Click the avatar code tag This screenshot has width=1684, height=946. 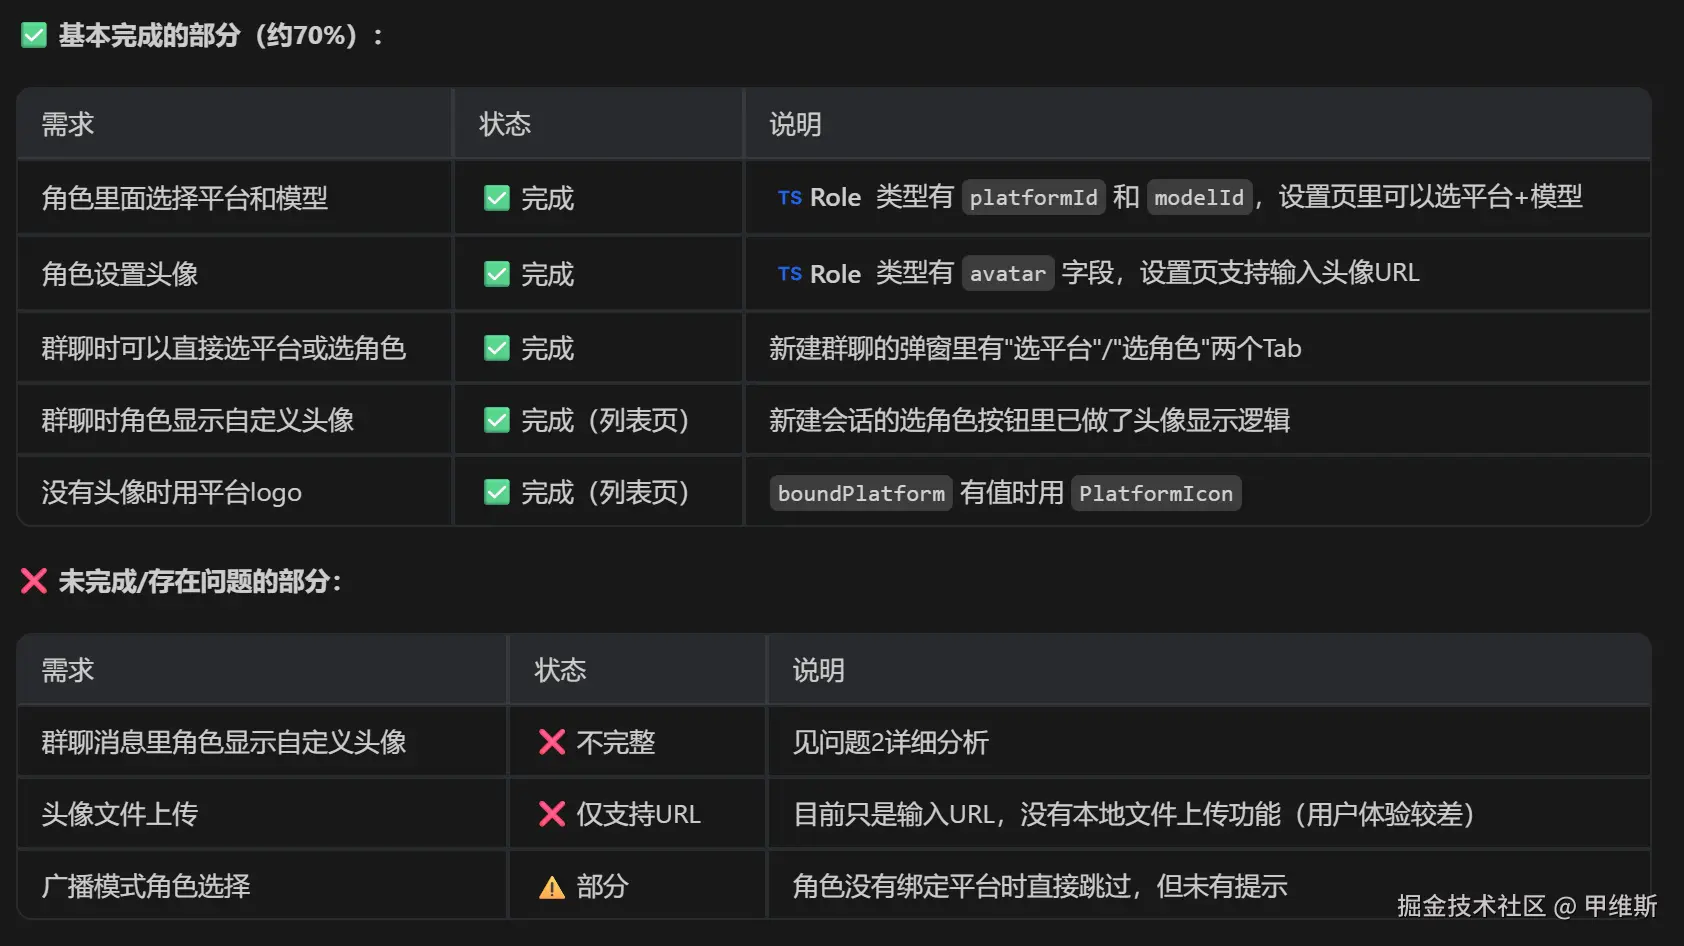click(x=1007, y=274)
